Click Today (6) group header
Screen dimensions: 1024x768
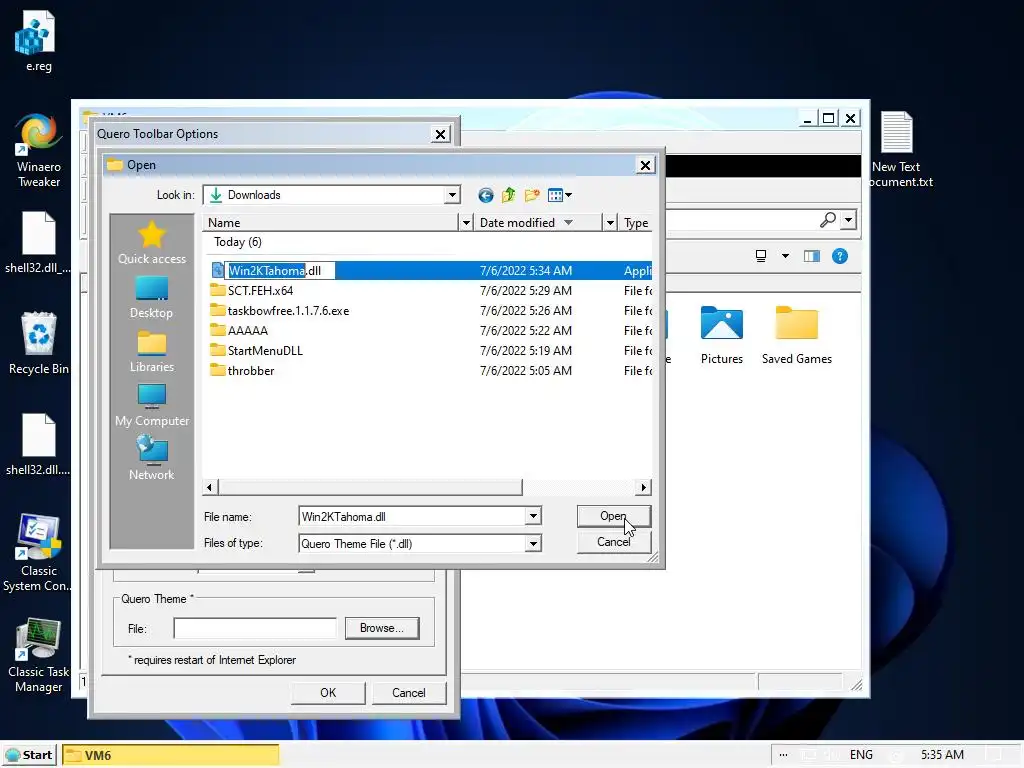238,242
